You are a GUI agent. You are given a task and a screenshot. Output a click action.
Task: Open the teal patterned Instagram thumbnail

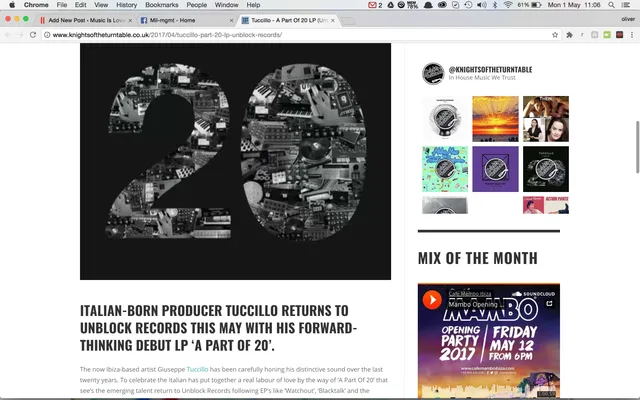pos(445,169)
